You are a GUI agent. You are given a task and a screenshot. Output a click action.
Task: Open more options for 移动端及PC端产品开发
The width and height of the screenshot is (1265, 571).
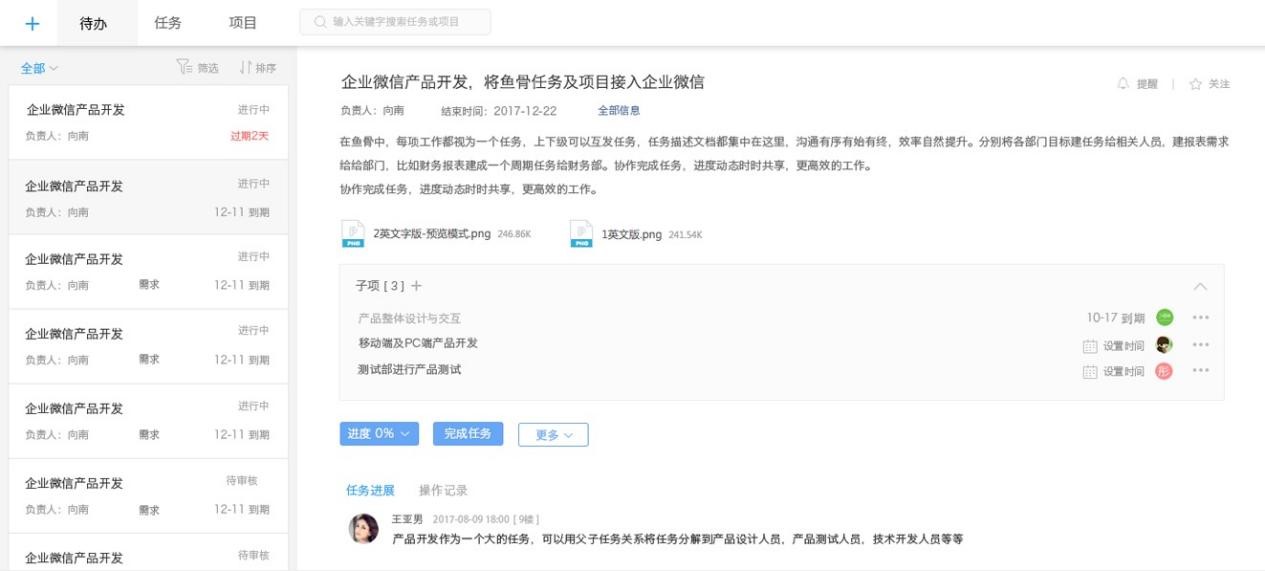click(1201, 345)
